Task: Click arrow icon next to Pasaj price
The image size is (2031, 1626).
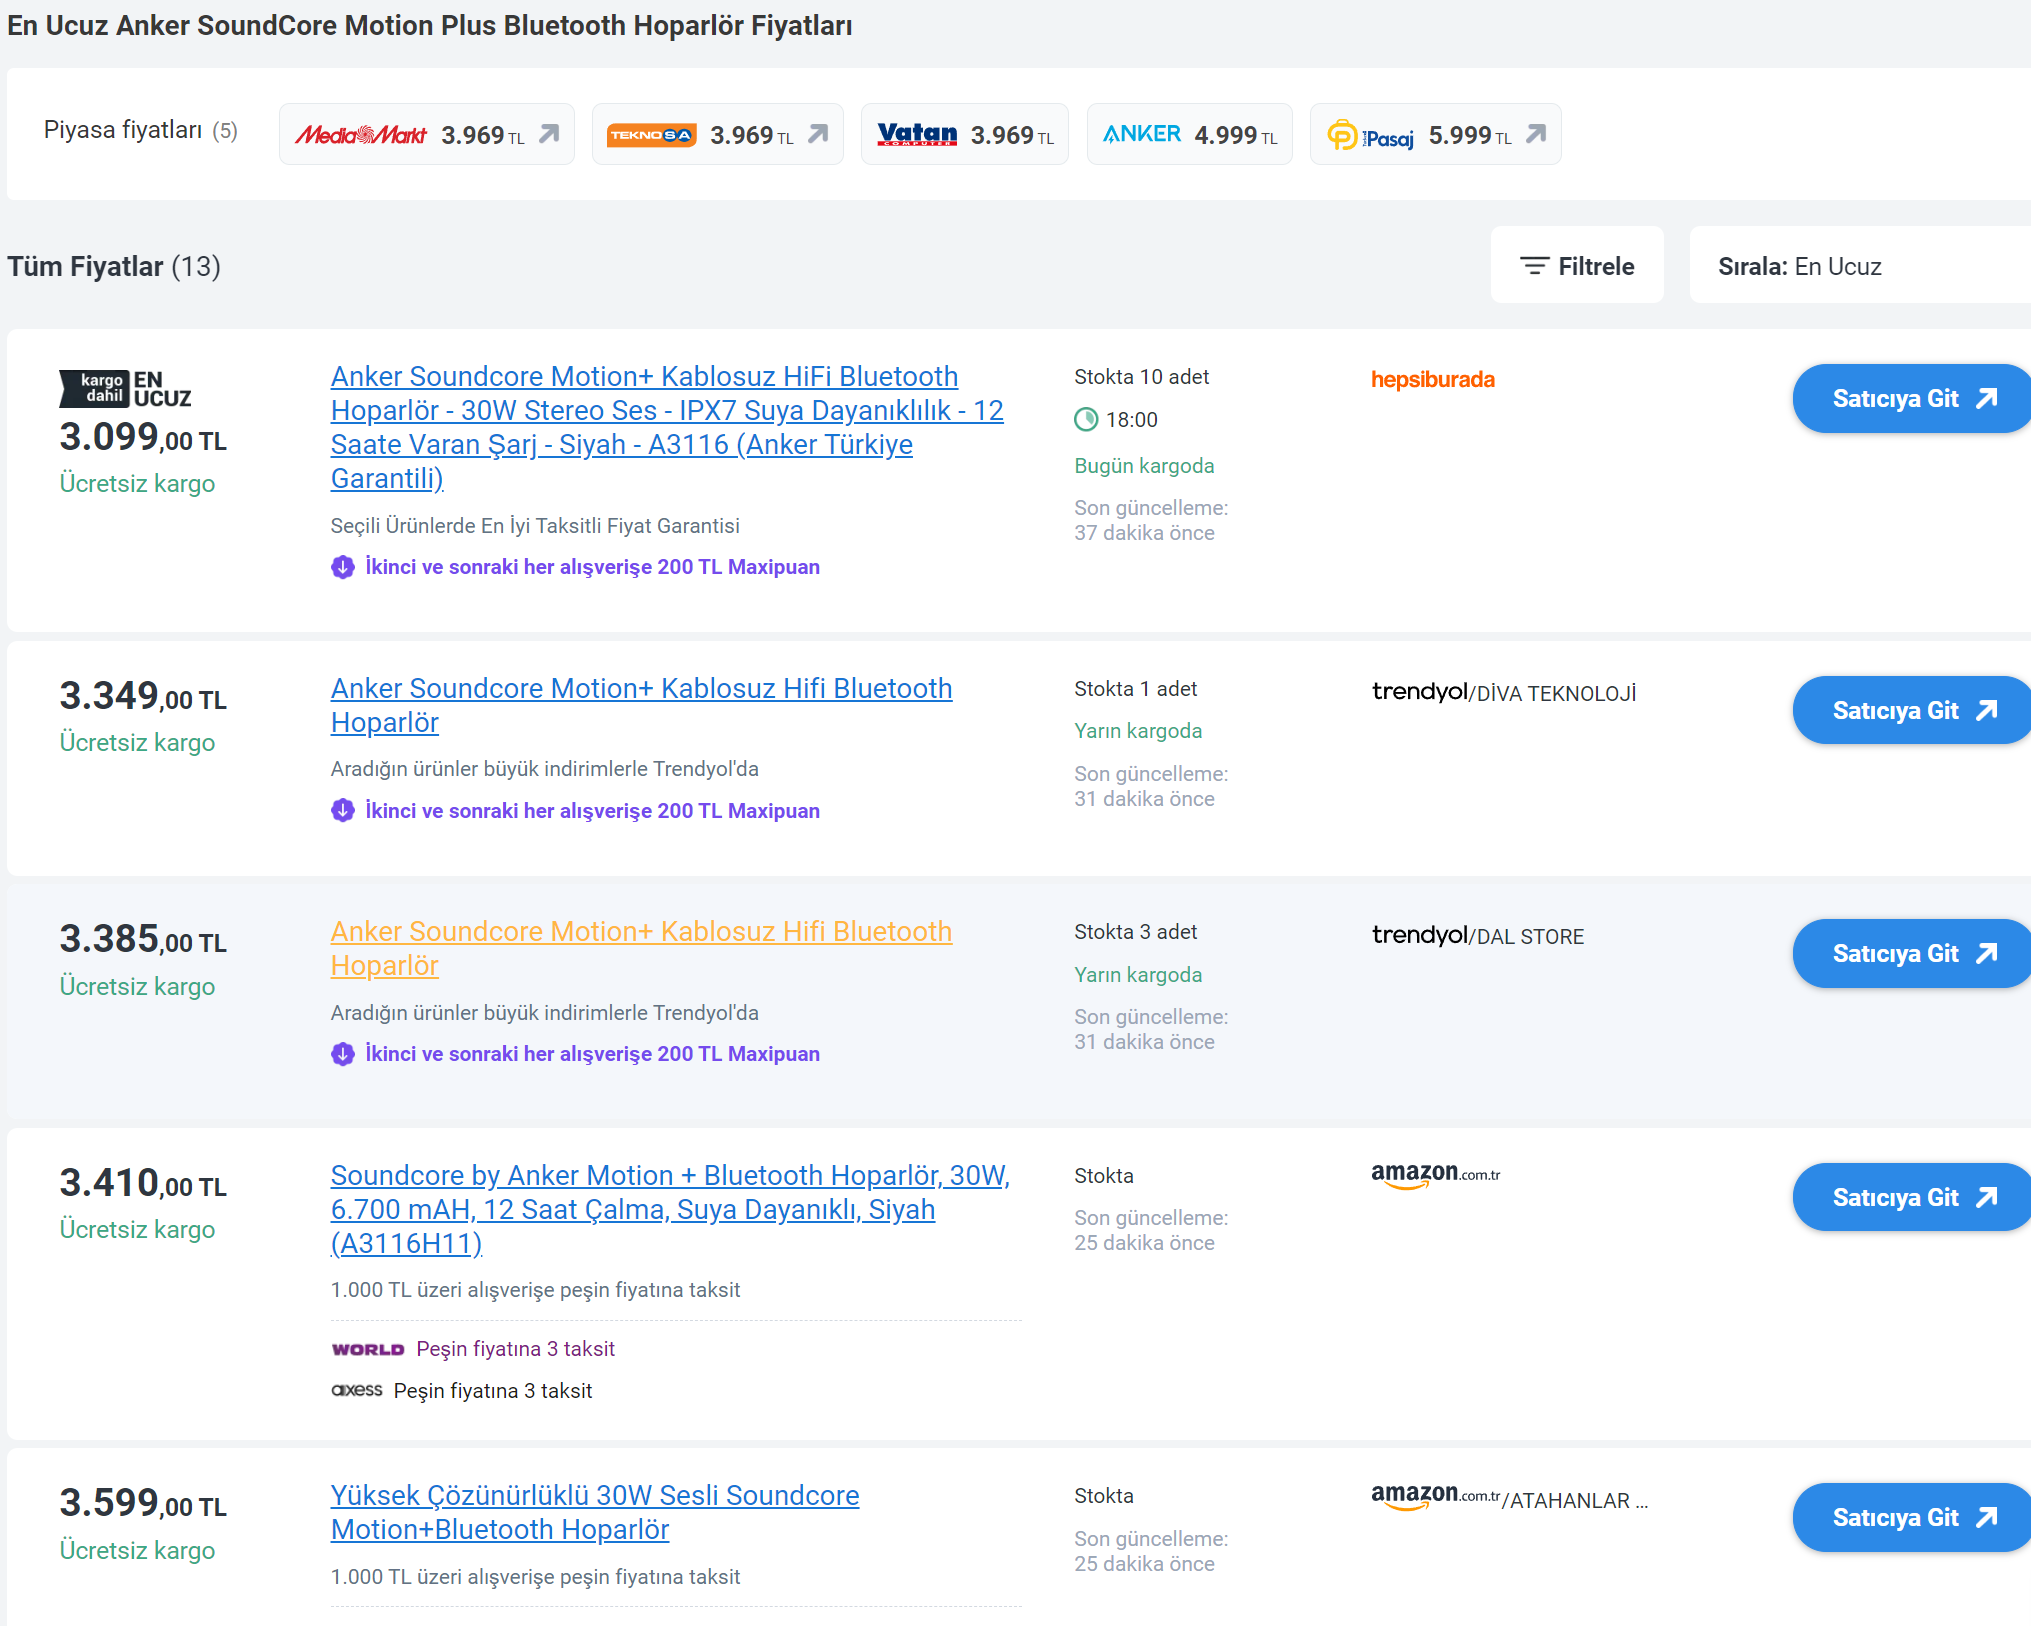Action: coord(1536,133)
